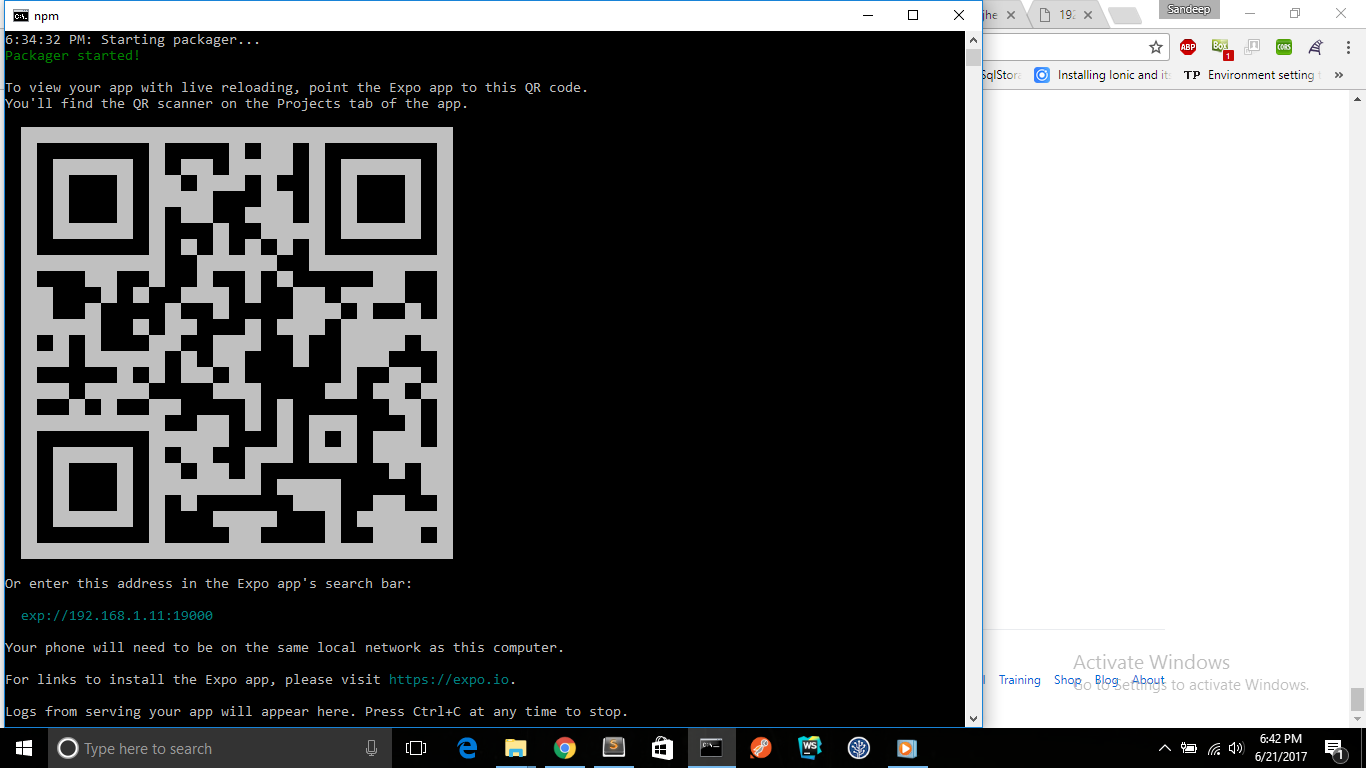Show hidden system tray icons chevron
Screen dimensions: 1366x768
(x=1164, y=748)
